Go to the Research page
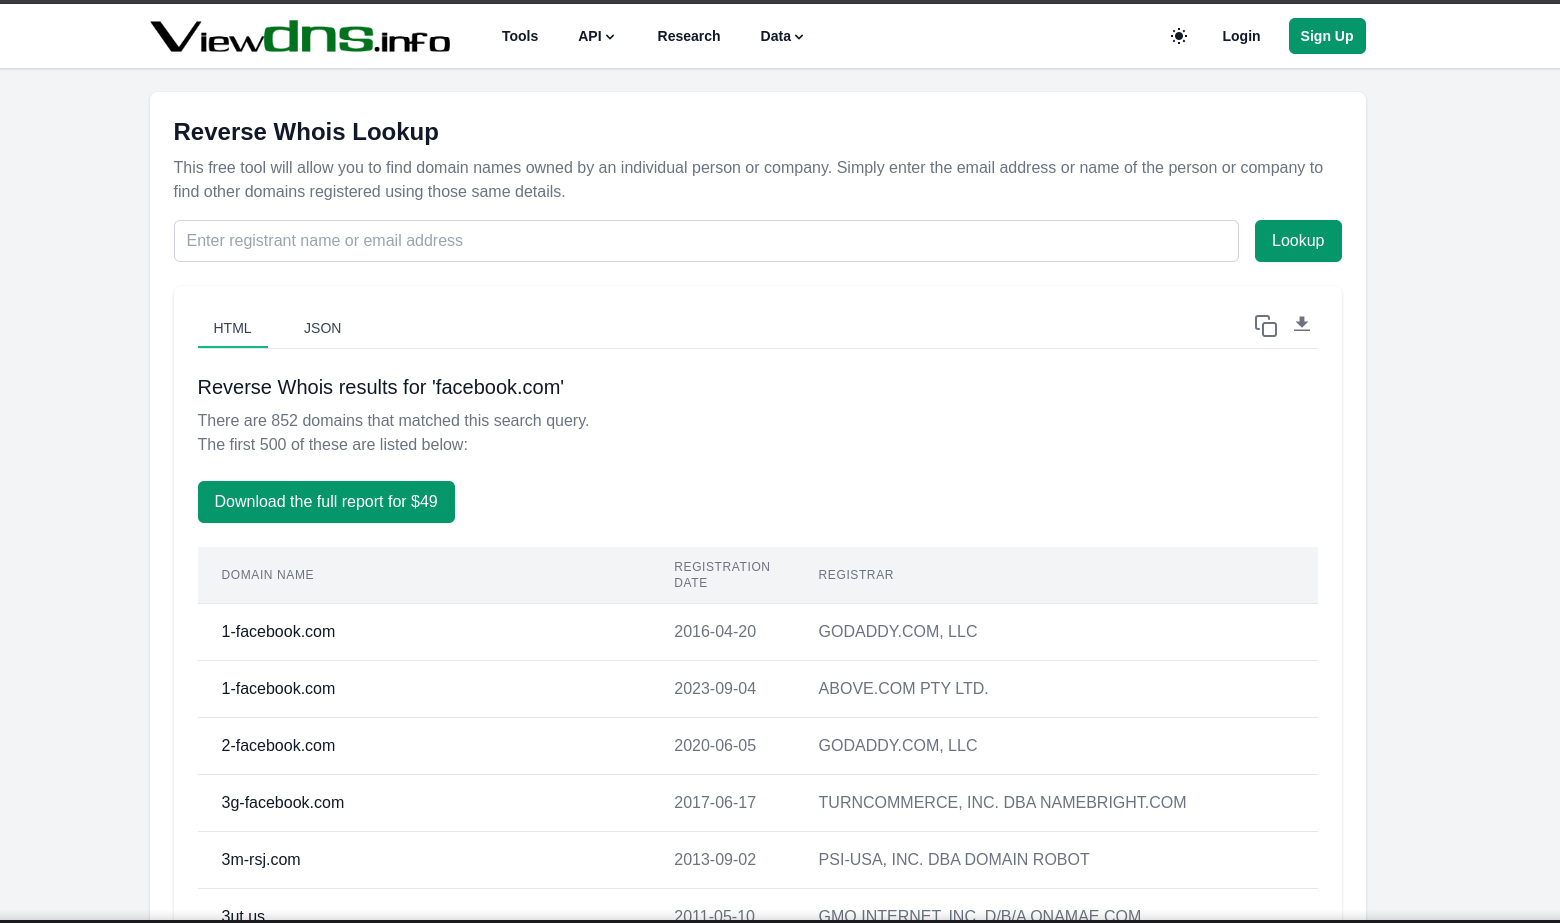1560x923 pixels. tap(688, 36)
